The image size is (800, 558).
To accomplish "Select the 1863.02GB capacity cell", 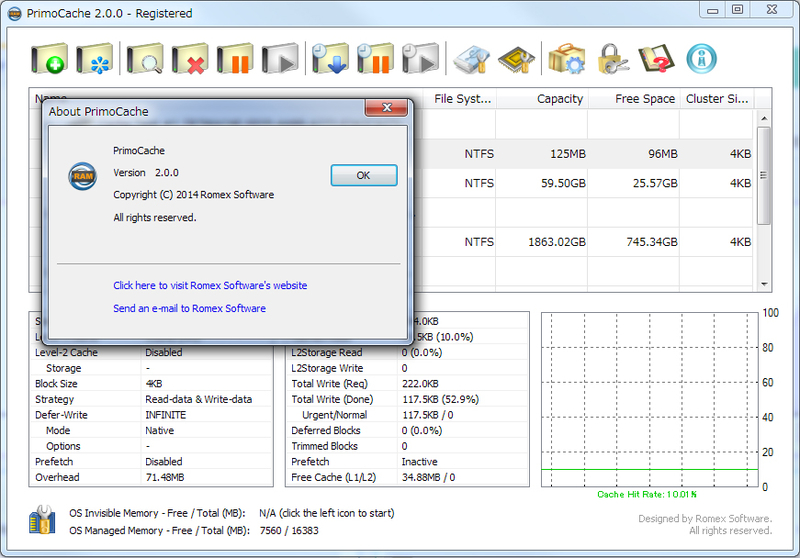I will coord(542,242).
